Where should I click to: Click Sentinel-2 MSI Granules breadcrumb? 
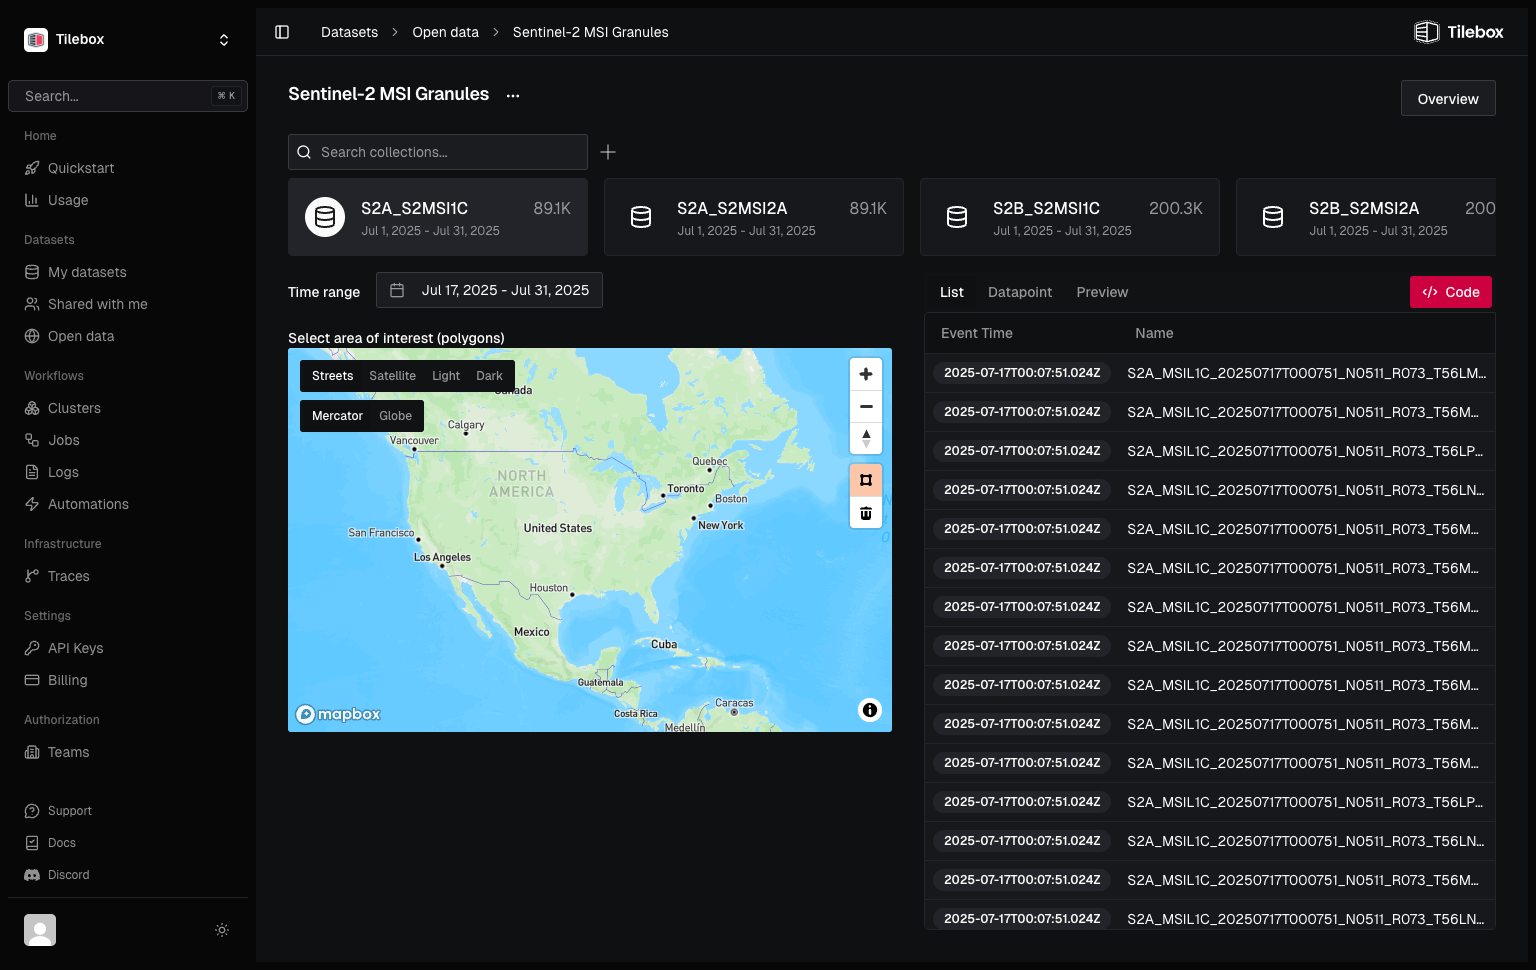(x=590, y=32)
